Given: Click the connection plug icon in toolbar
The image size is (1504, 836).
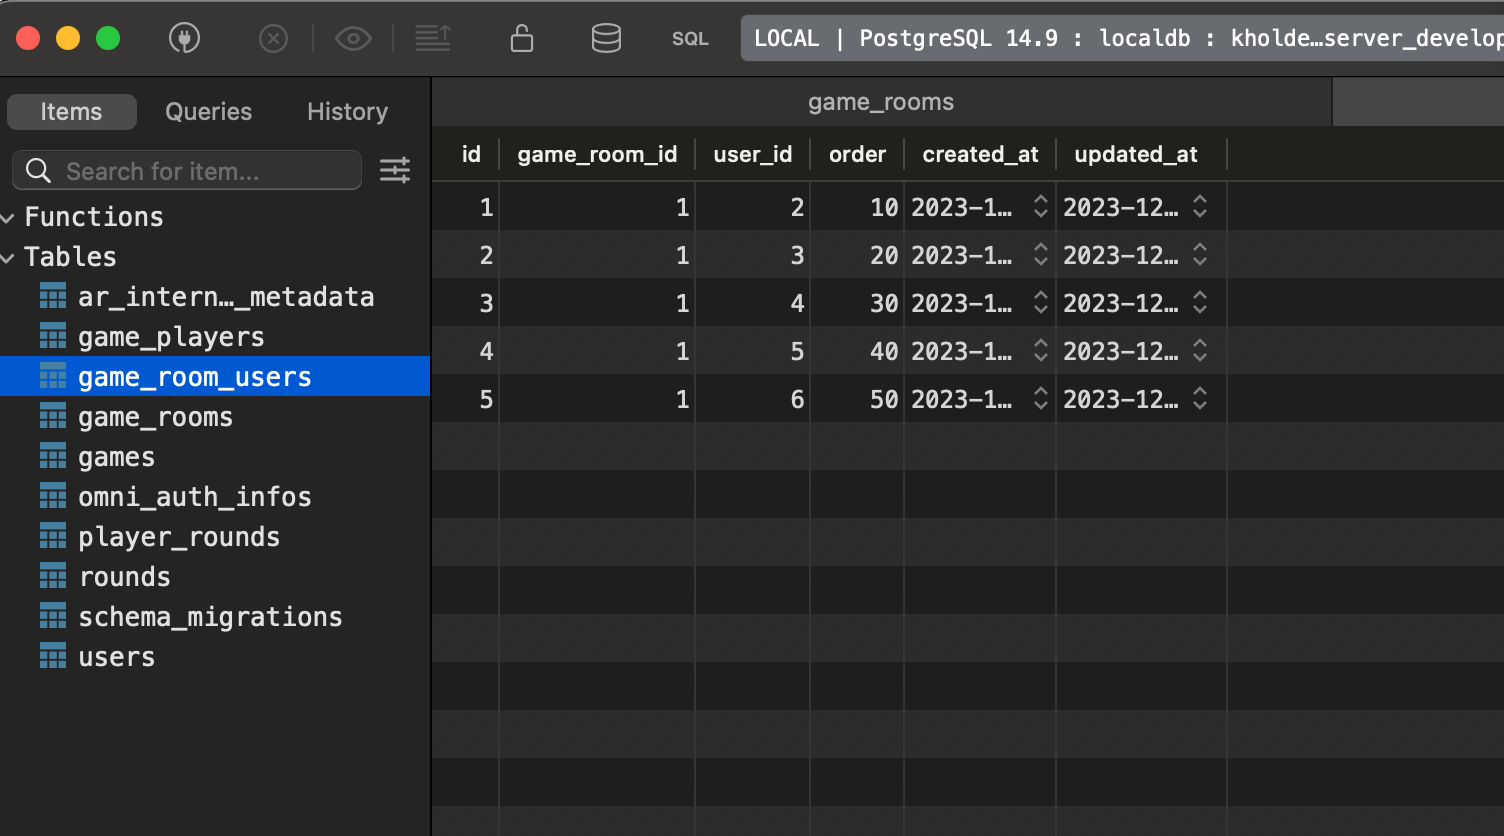Looking at the screenshot, I should pyautogui.click(x=184, y=39).
